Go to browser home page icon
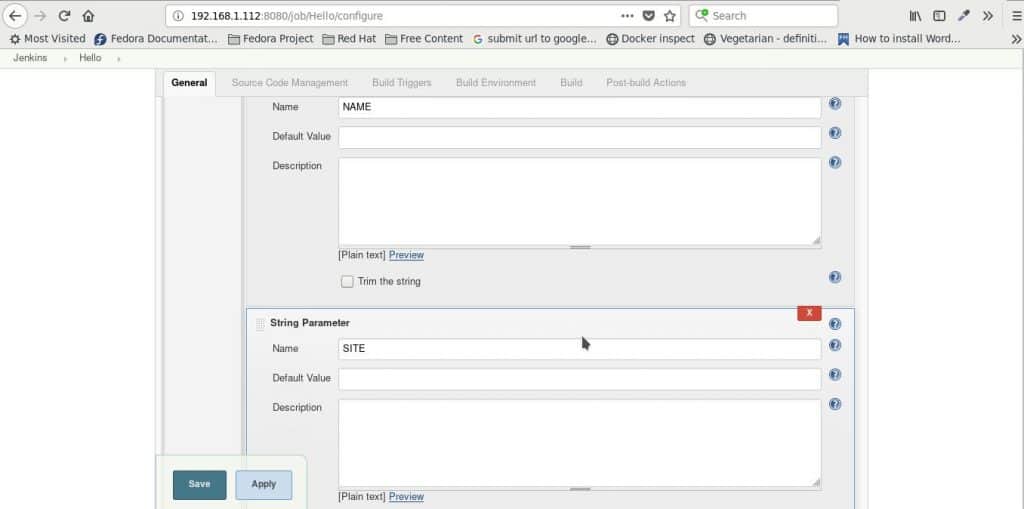This screenshot has width=1024, height=509. click(88, 16)
